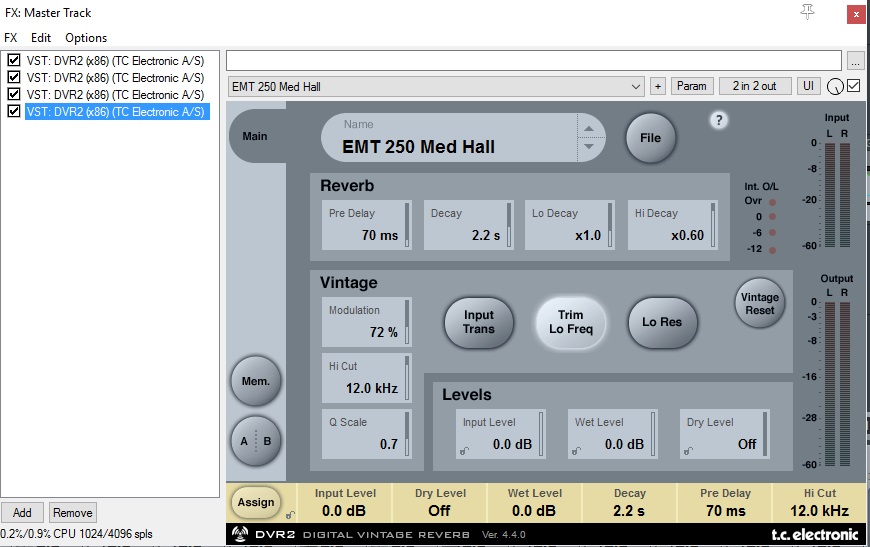Click the Add button
This screenshot has height=547, width=870.
pos(22,513)
